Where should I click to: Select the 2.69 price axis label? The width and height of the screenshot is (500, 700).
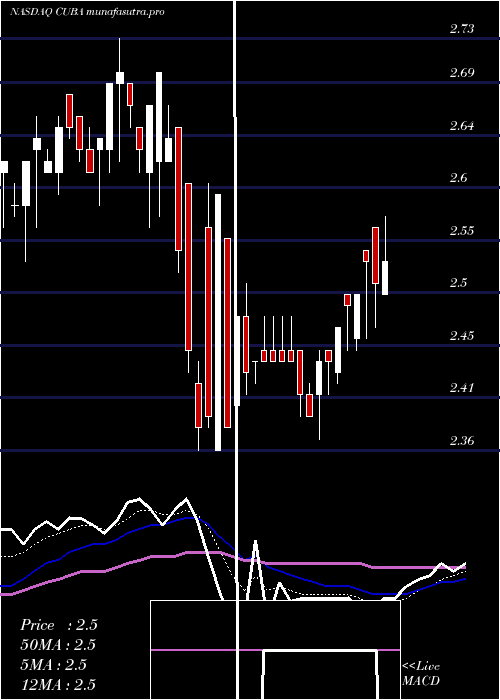point(462,73)
